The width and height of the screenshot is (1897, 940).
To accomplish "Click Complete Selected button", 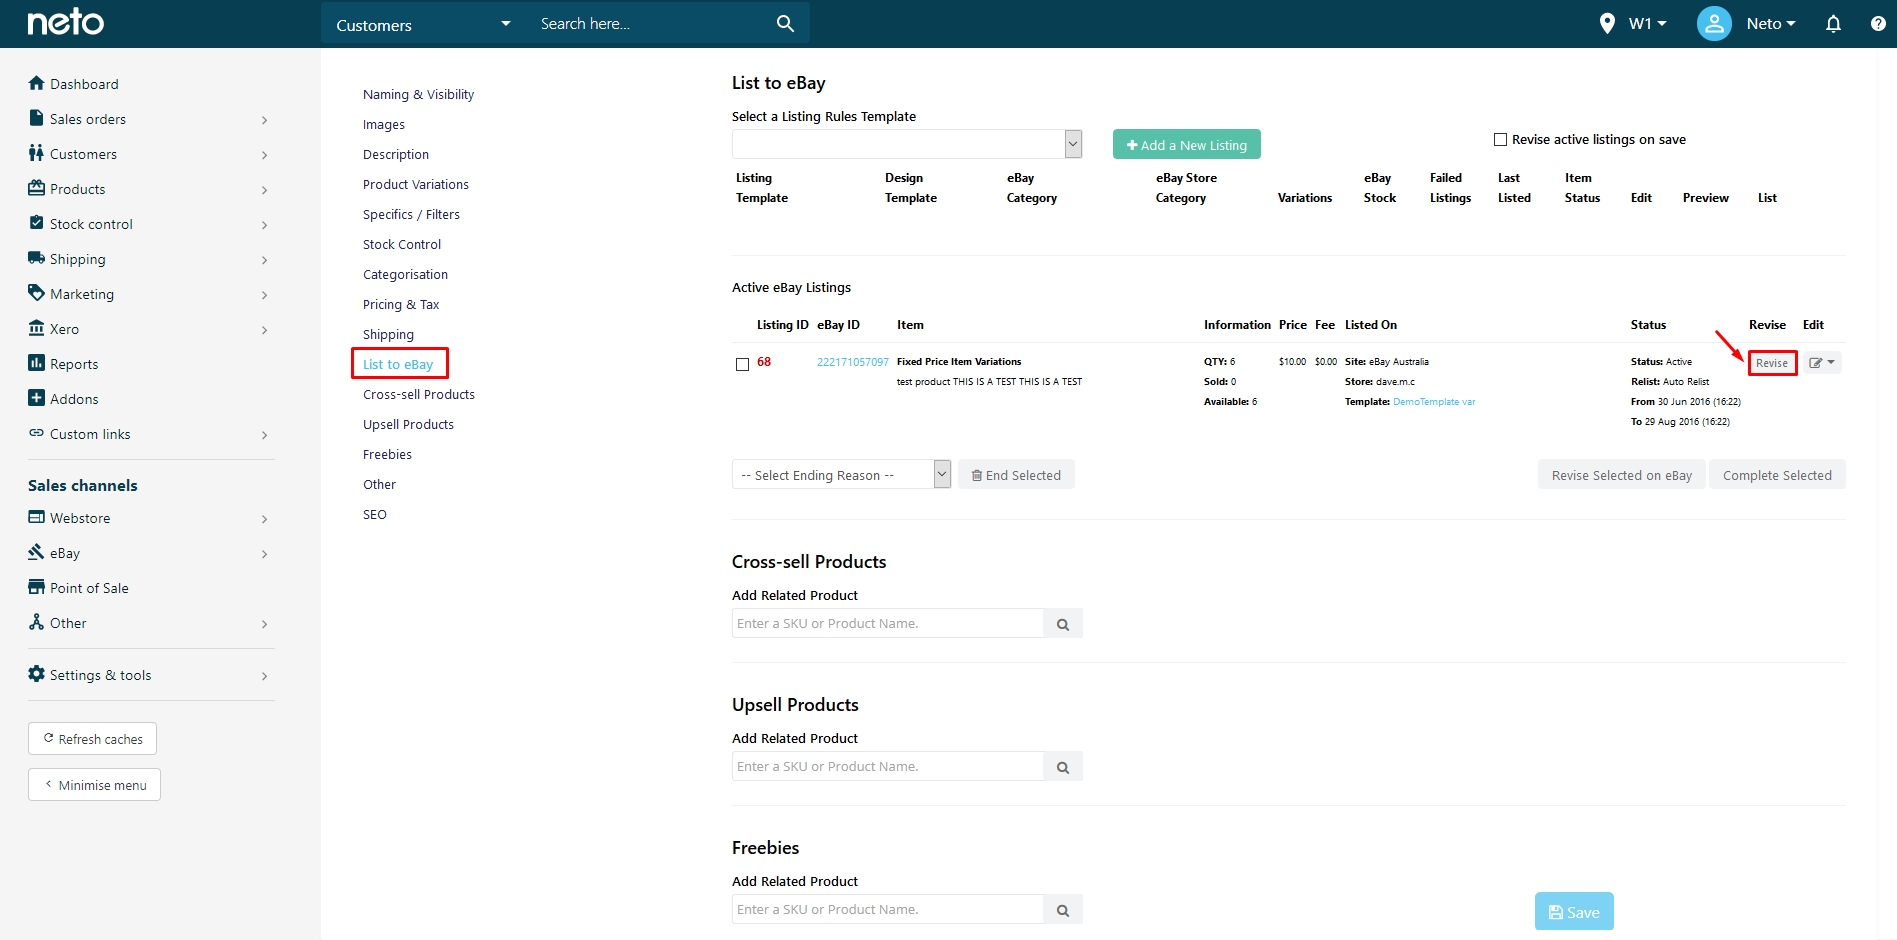I will click(x=1777, y=475).
